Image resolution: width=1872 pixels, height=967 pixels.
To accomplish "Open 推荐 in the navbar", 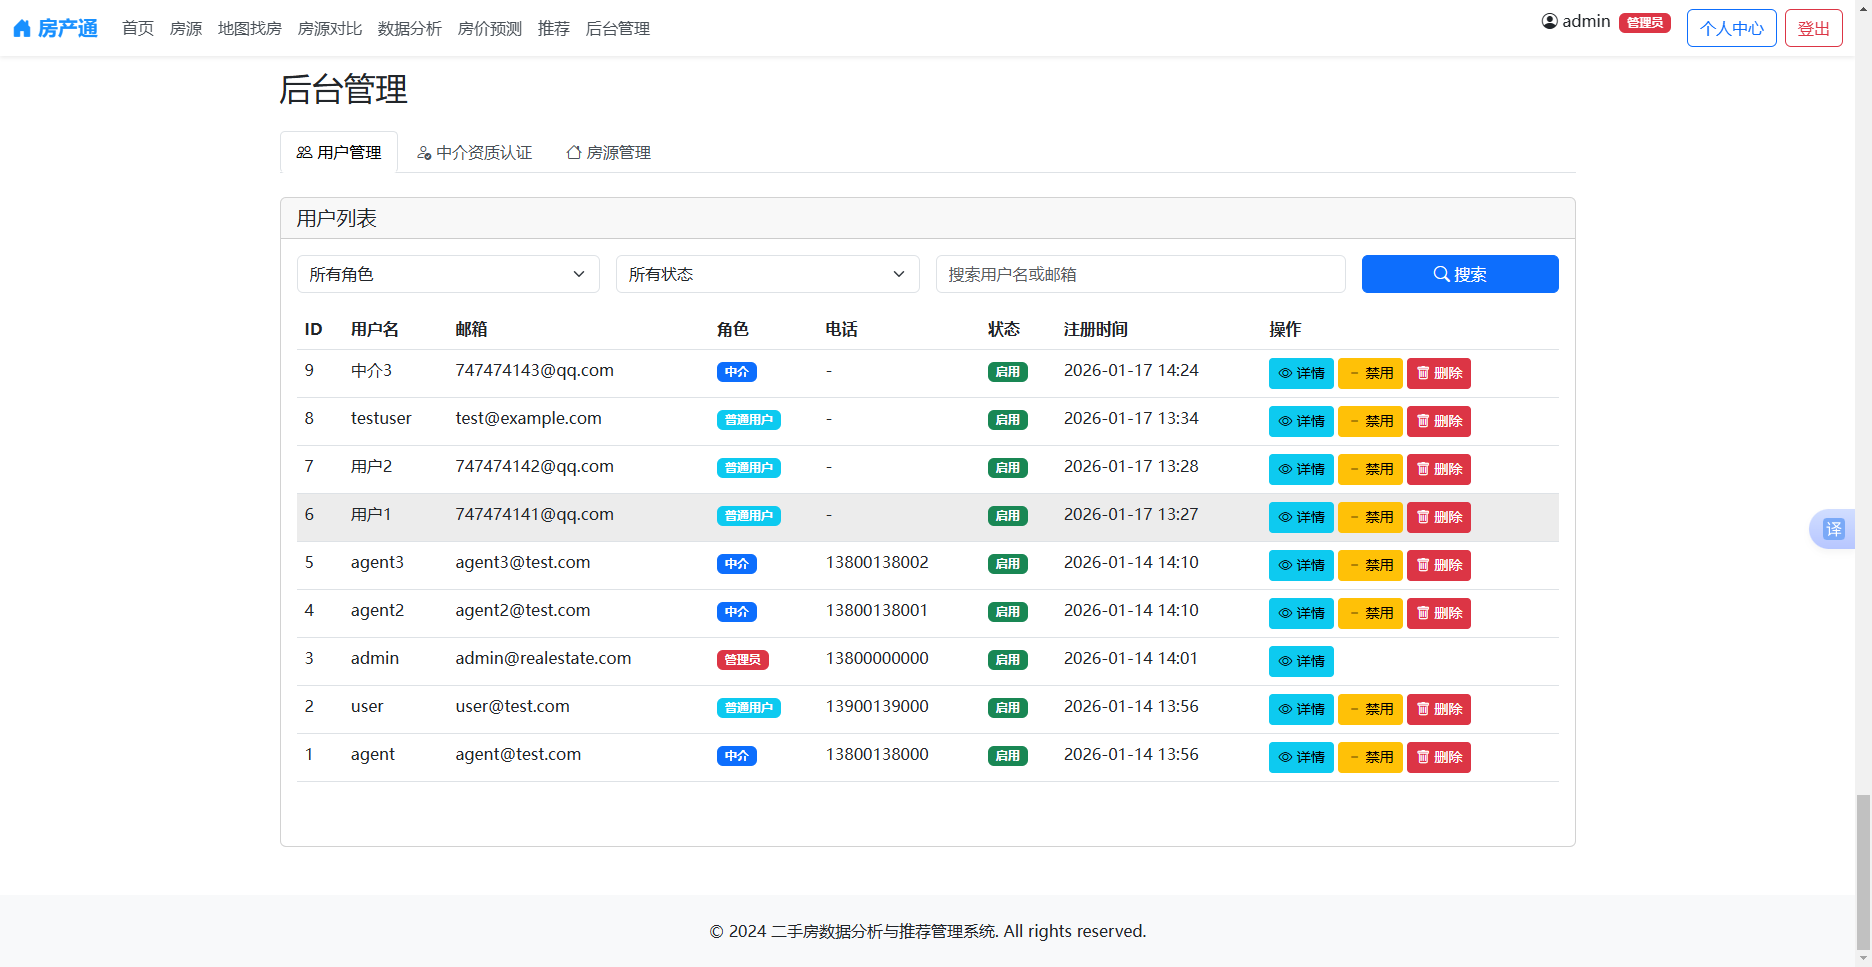I will tap(554, 28).
